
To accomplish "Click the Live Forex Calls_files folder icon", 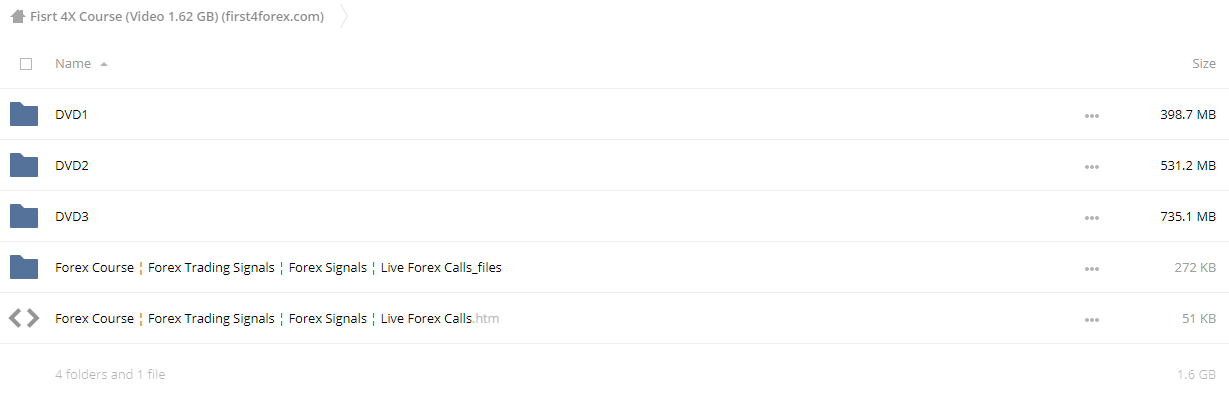I will pyautogui.click(x=23, y=267).
